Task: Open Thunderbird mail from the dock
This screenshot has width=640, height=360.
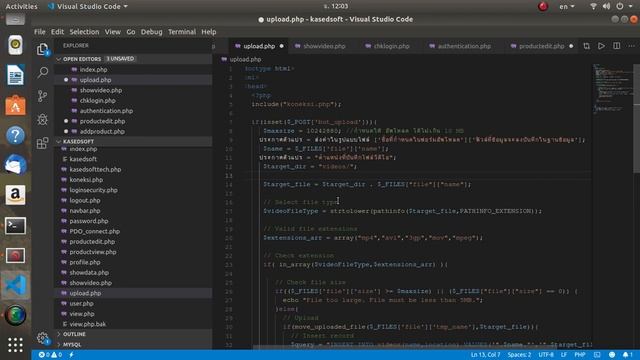Action: (x=16, y=165)
